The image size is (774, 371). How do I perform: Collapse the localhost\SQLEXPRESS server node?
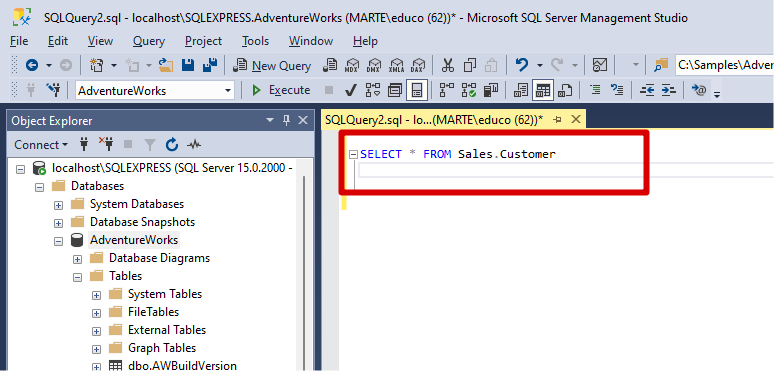tap(20, 168)
